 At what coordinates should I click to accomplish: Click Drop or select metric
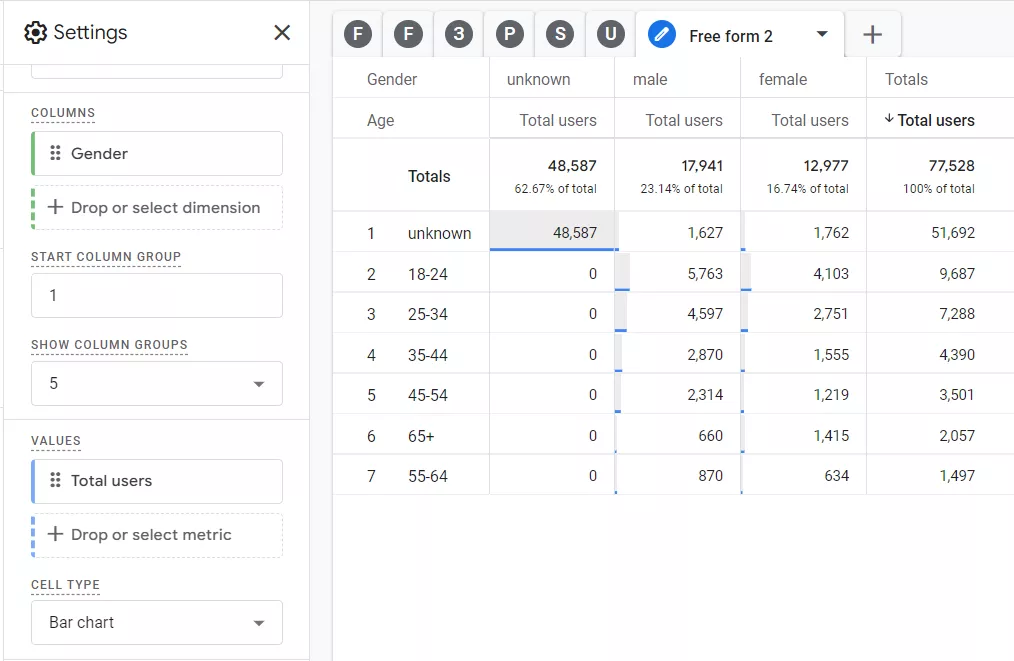(x=157, y=536)
